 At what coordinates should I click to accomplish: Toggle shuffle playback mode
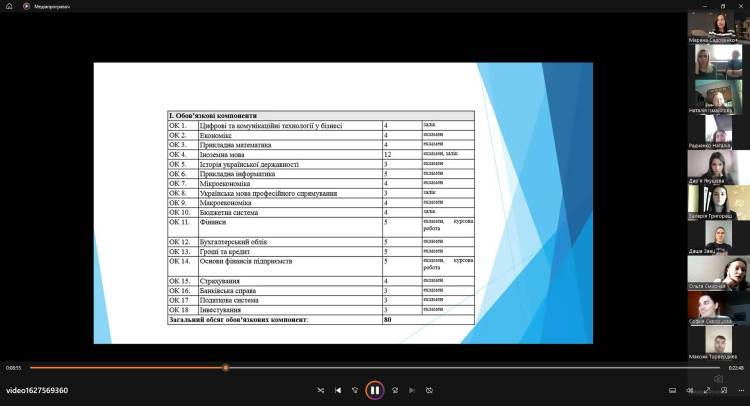[320, 390]
